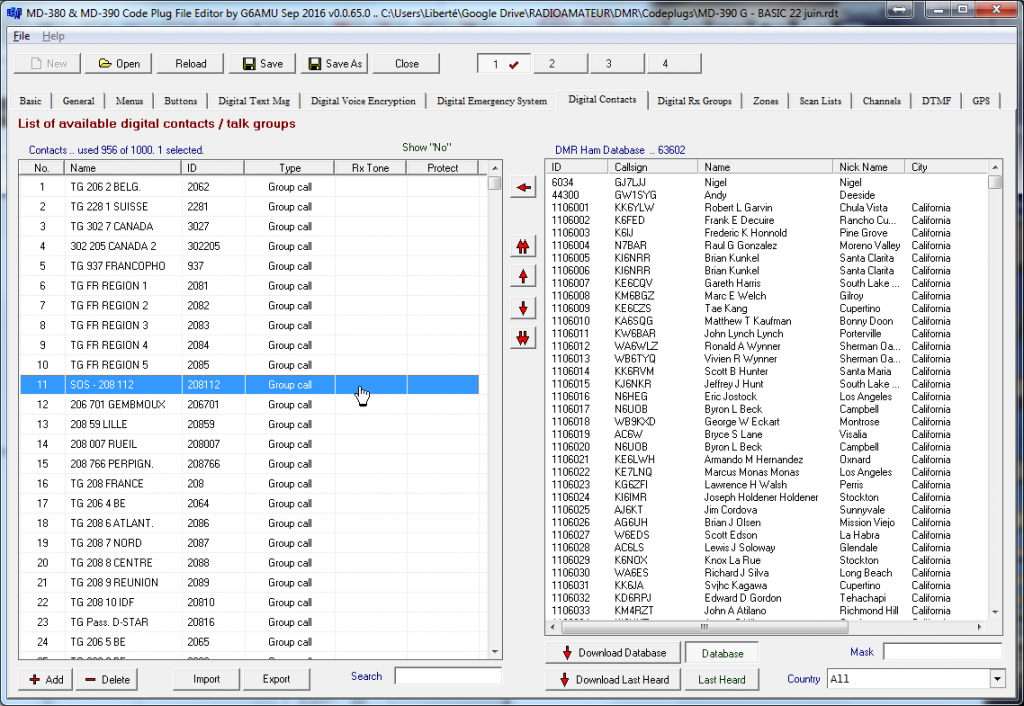
Task: Move selected contact to top with double up-arrow
Action: [522, 245]
